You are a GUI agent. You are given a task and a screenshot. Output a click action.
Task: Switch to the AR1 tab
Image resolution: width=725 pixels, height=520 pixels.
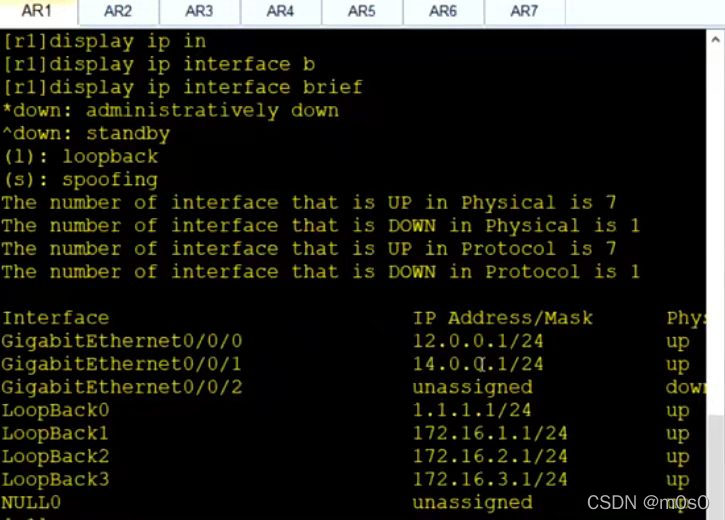click(38, 12)
